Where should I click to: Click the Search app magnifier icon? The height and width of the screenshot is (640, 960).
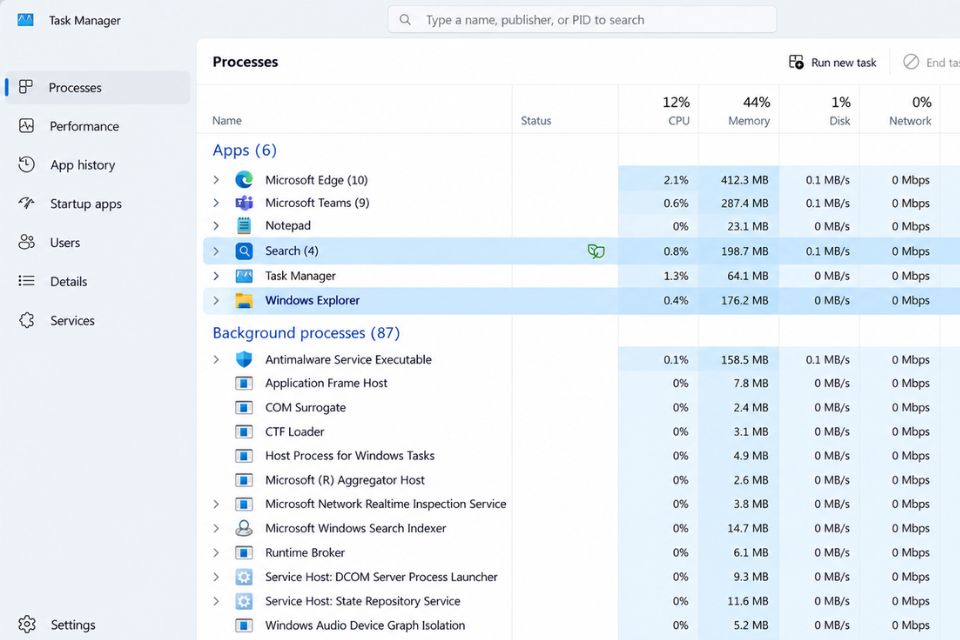244,250
